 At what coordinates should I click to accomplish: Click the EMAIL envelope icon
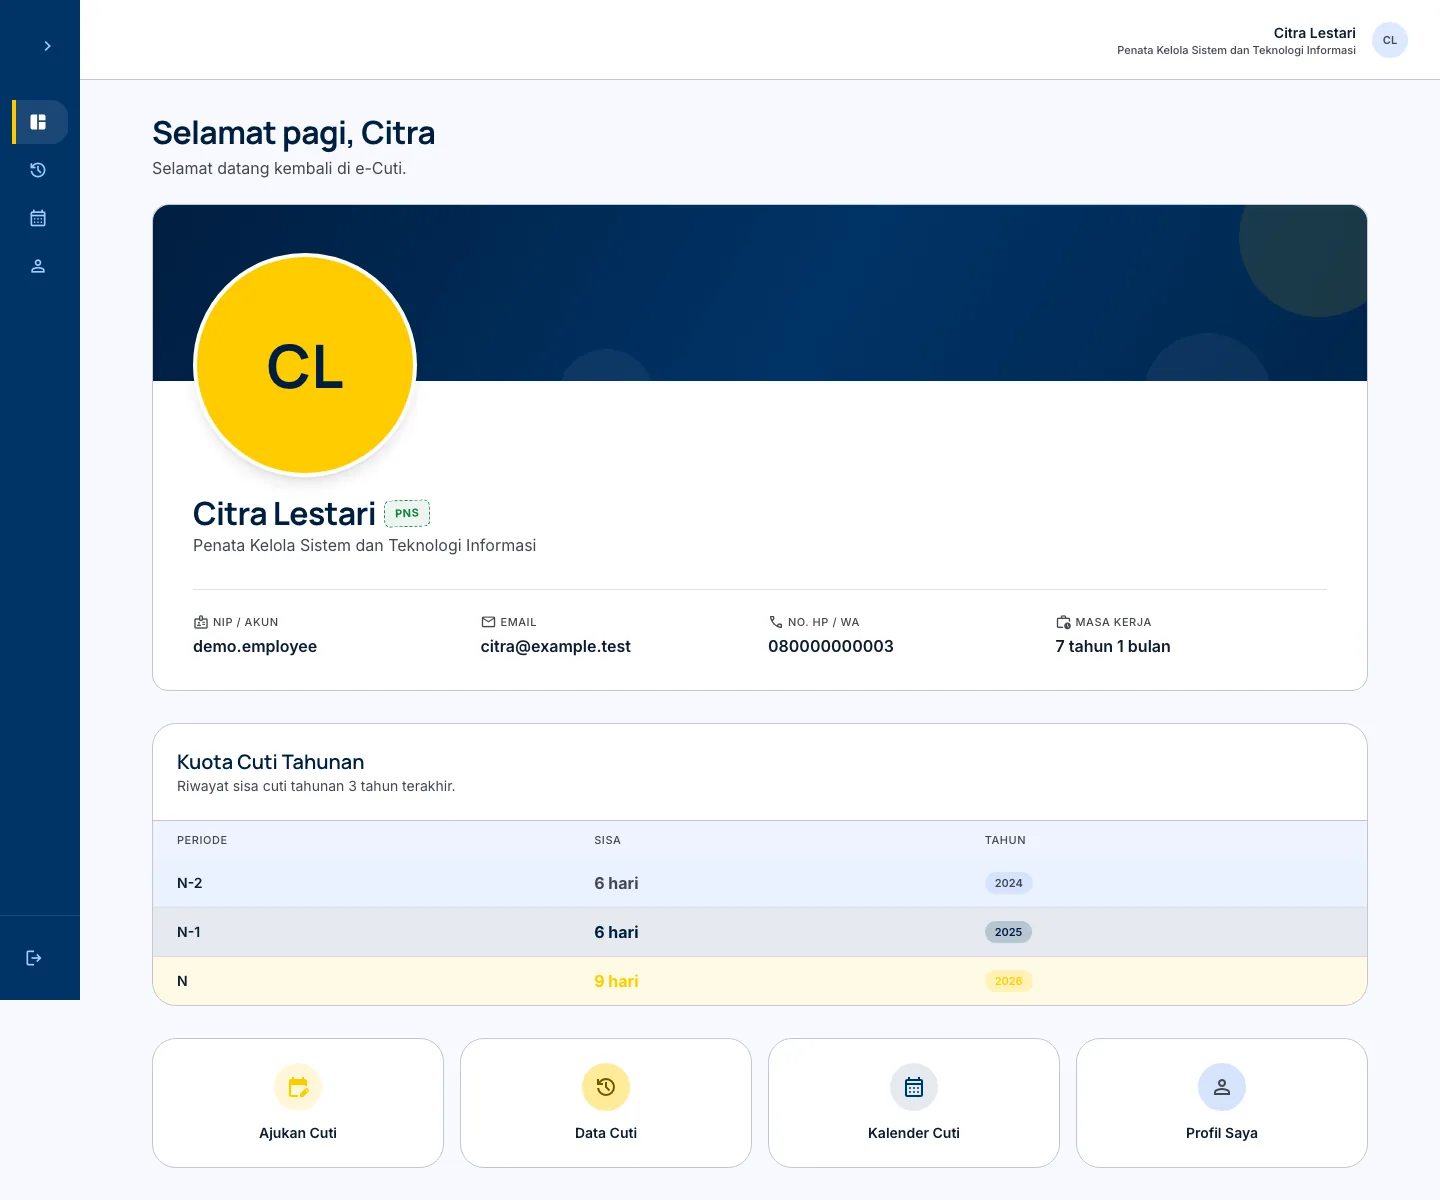(x=488, y=622)
